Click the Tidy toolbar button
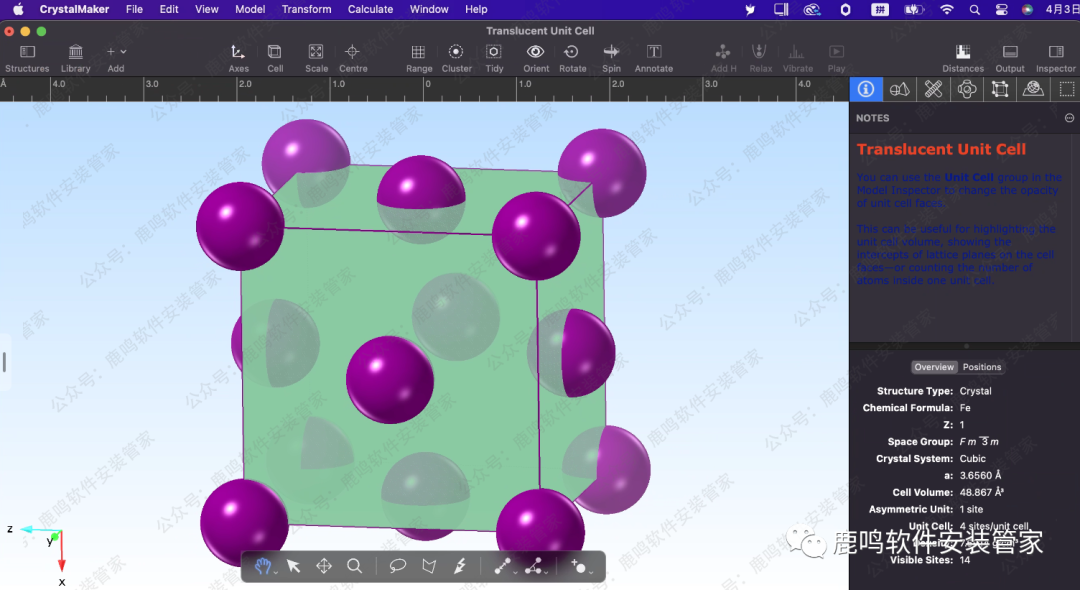1080x590 pixels. [494, 52]
